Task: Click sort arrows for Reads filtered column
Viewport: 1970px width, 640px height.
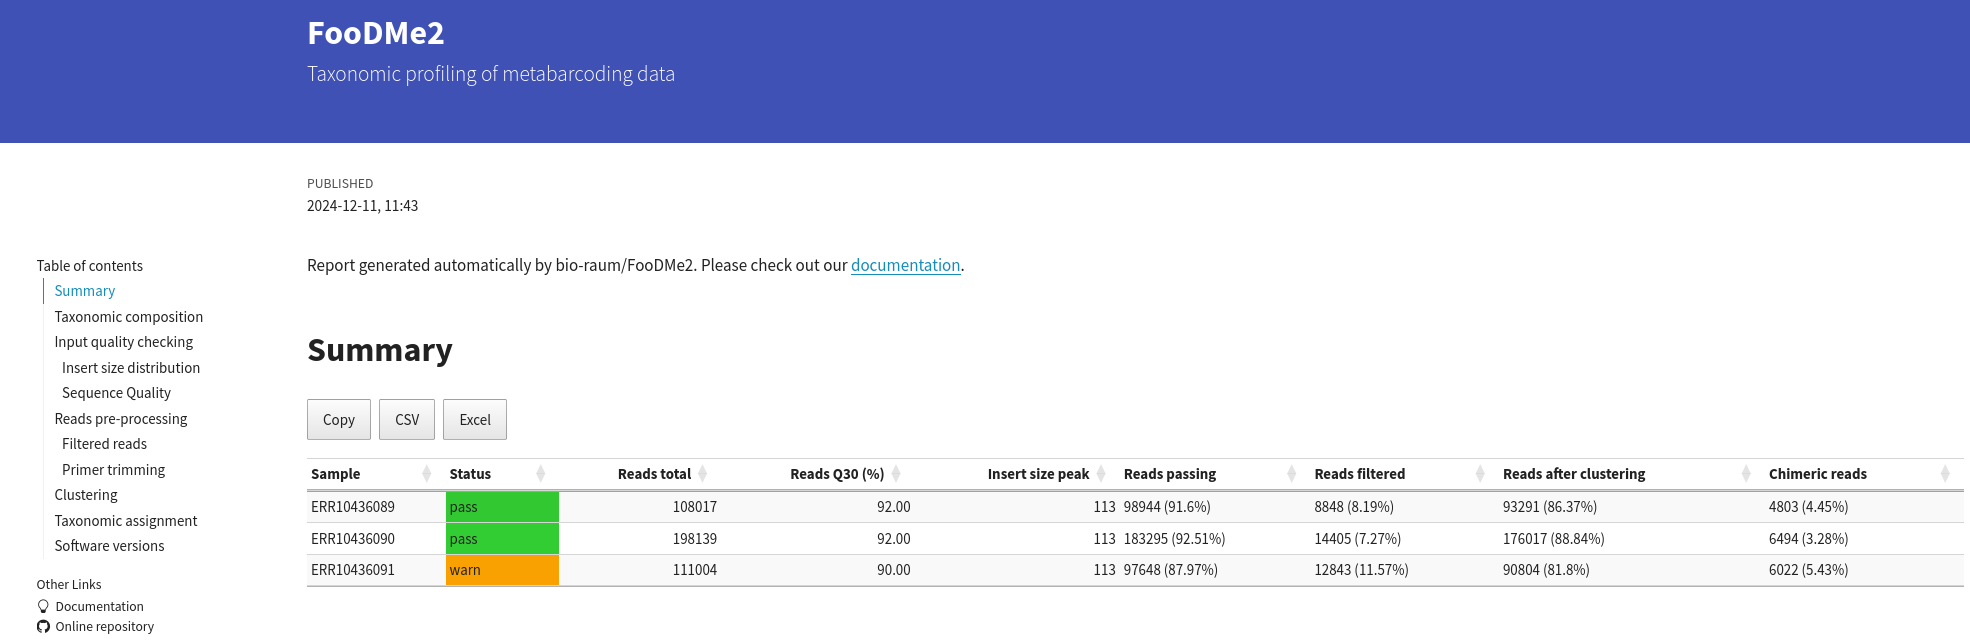Action: [x=1480, y=474]
